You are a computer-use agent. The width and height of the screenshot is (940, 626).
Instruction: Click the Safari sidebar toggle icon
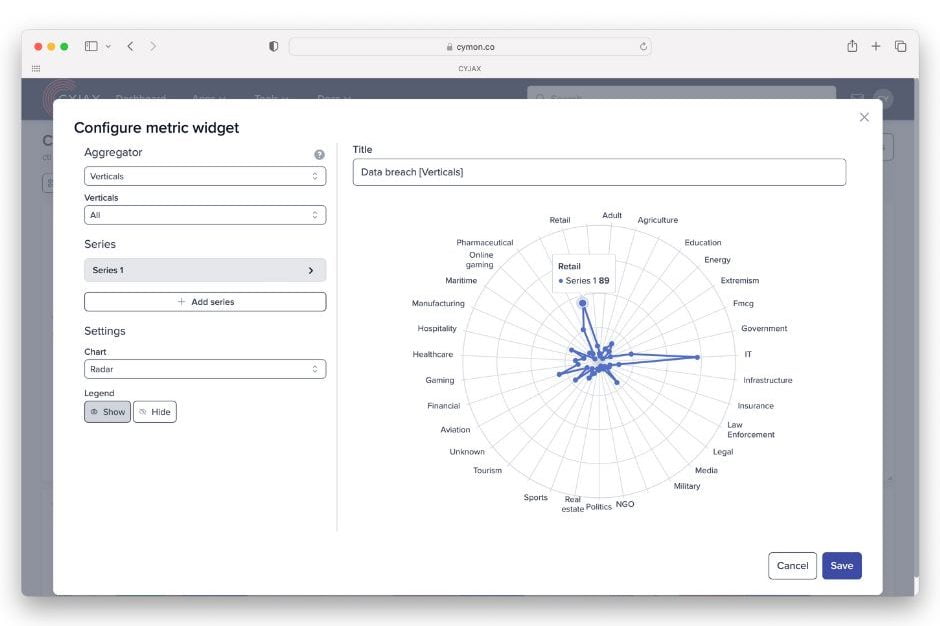click(91, 46)
